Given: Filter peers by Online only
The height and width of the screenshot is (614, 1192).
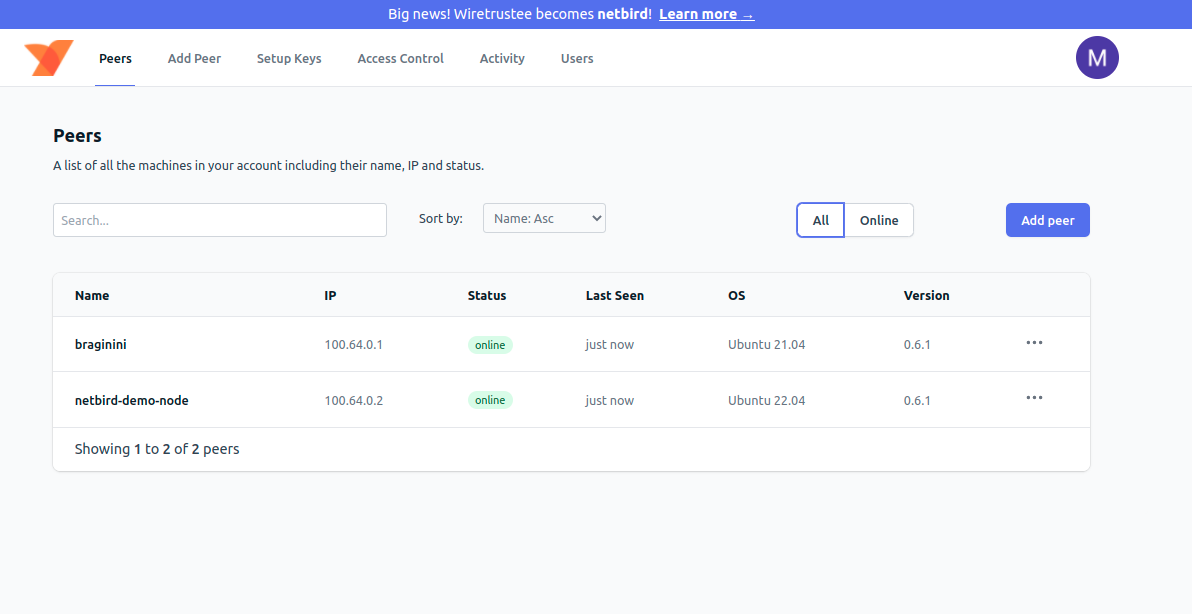Looking at the screenshot, I should (879, 220).
